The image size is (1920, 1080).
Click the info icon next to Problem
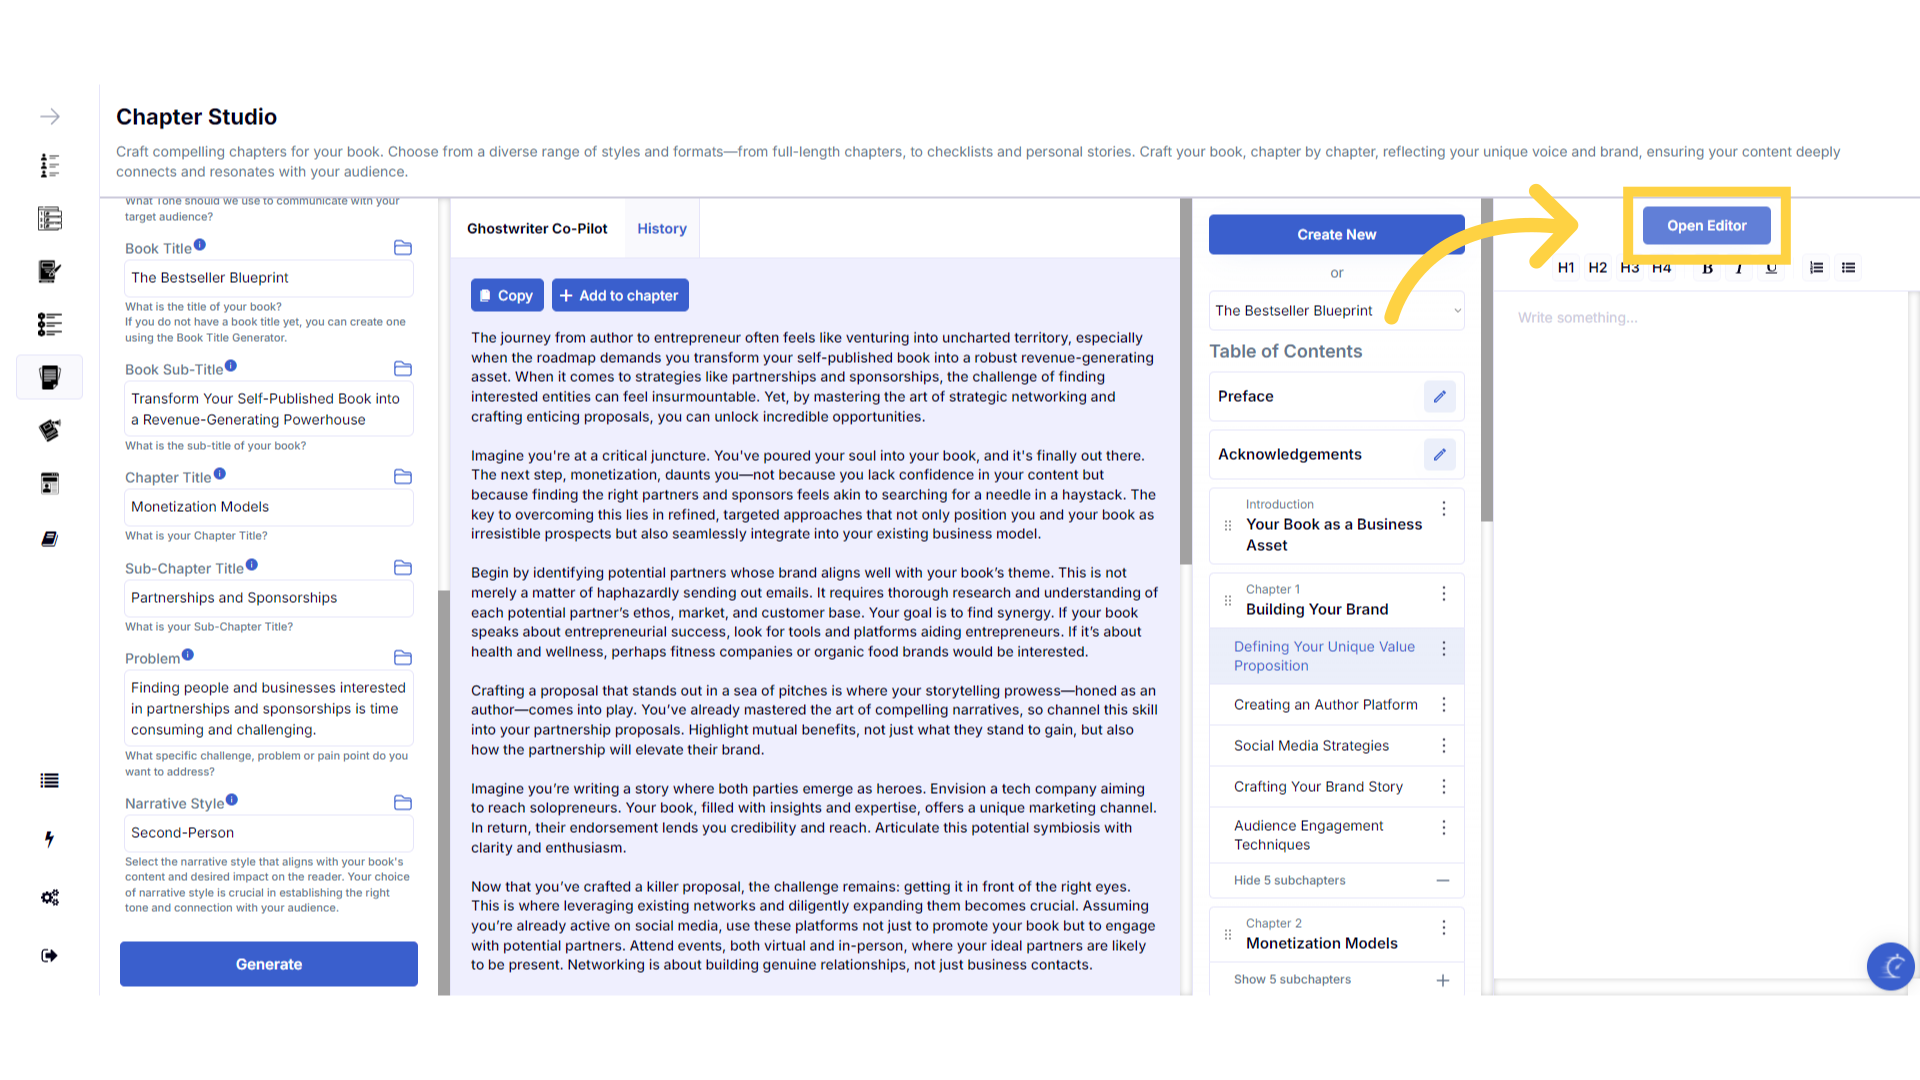click(x=188, y=656)
